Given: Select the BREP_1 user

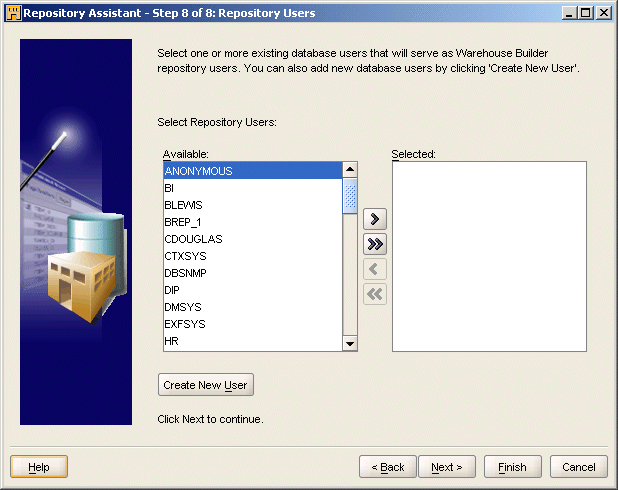Looking at the screenshot, I should 253,222.
